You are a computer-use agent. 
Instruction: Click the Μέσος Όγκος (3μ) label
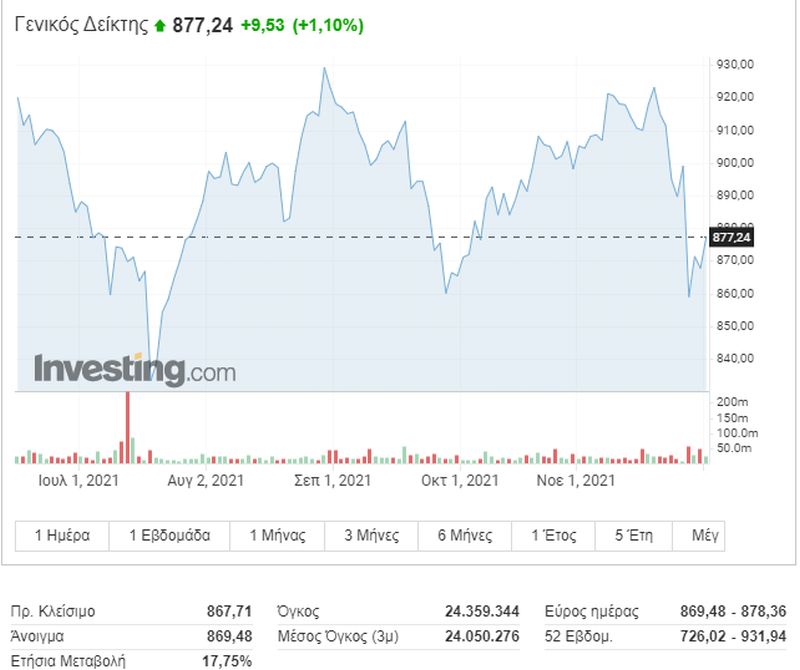(x=338, y=636)
